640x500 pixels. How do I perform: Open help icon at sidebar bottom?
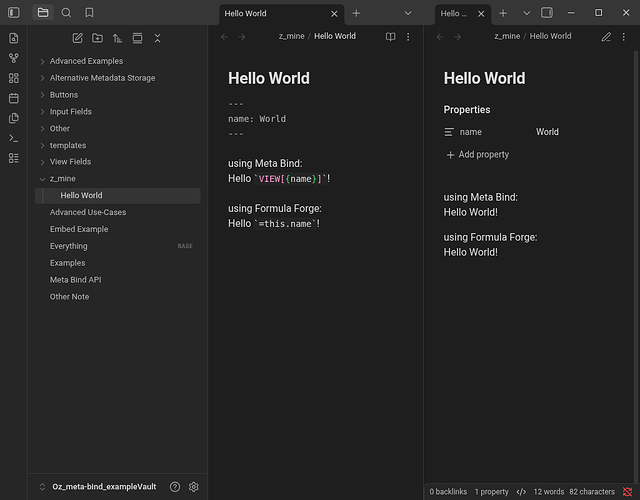tap(175, 487)
